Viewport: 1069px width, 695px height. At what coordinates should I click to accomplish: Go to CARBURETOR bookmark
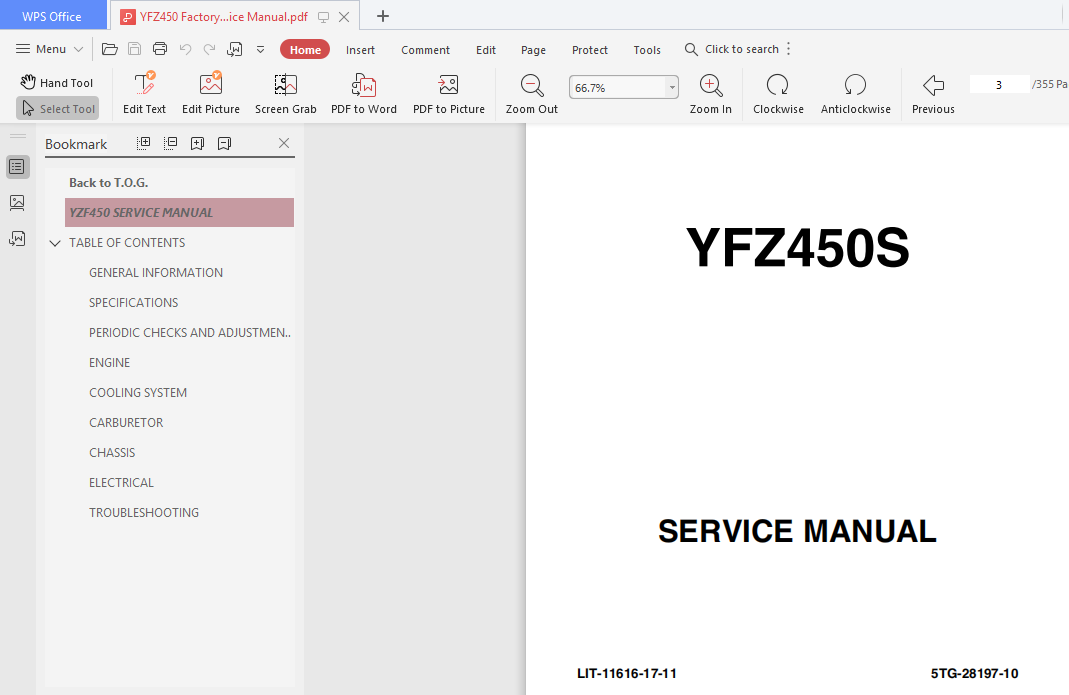pyautogui.click(x=126, y=423)
